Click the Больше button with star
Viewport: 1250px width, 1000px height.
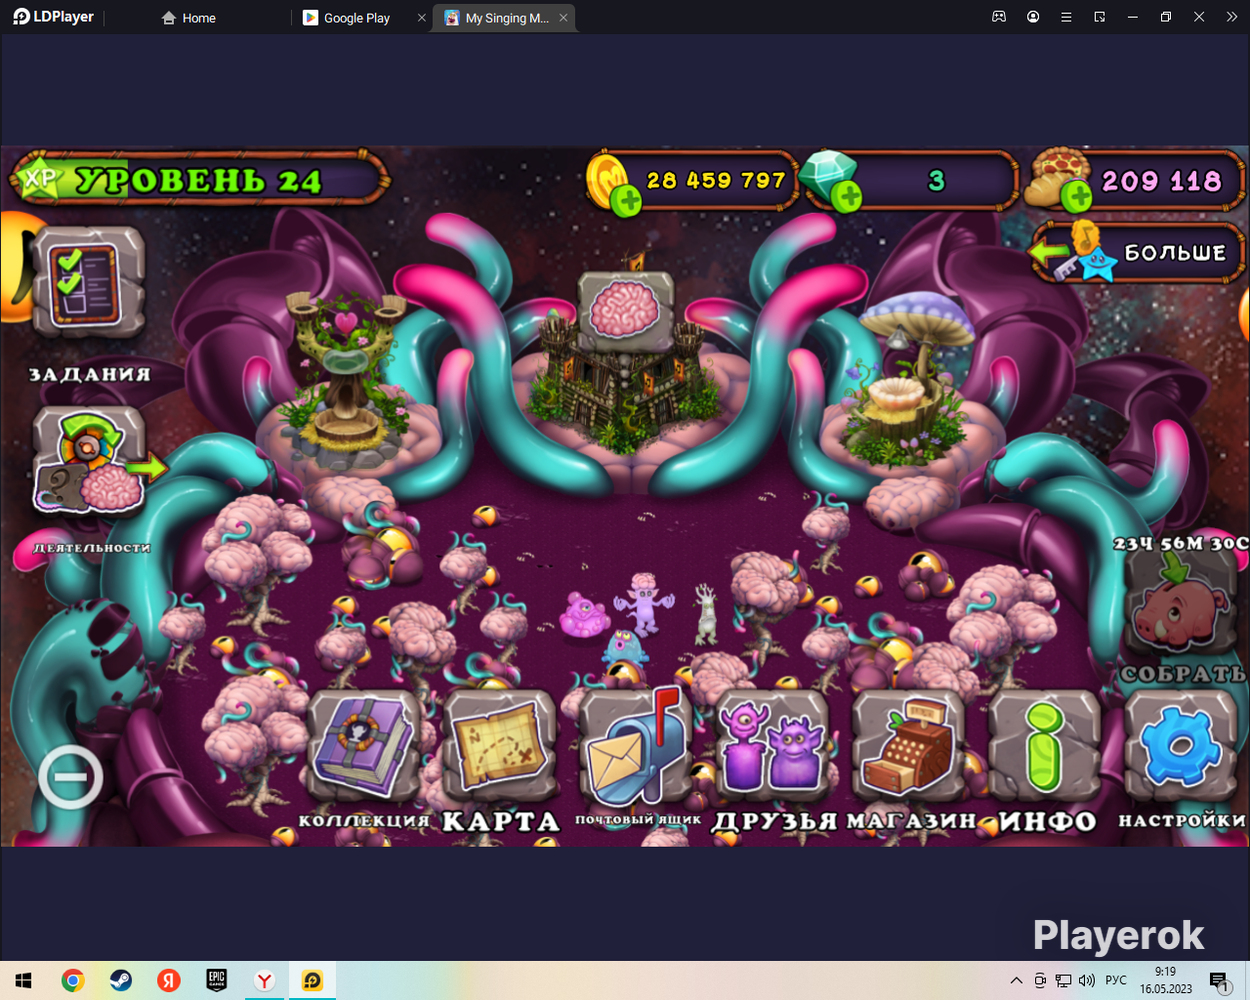1139,252
